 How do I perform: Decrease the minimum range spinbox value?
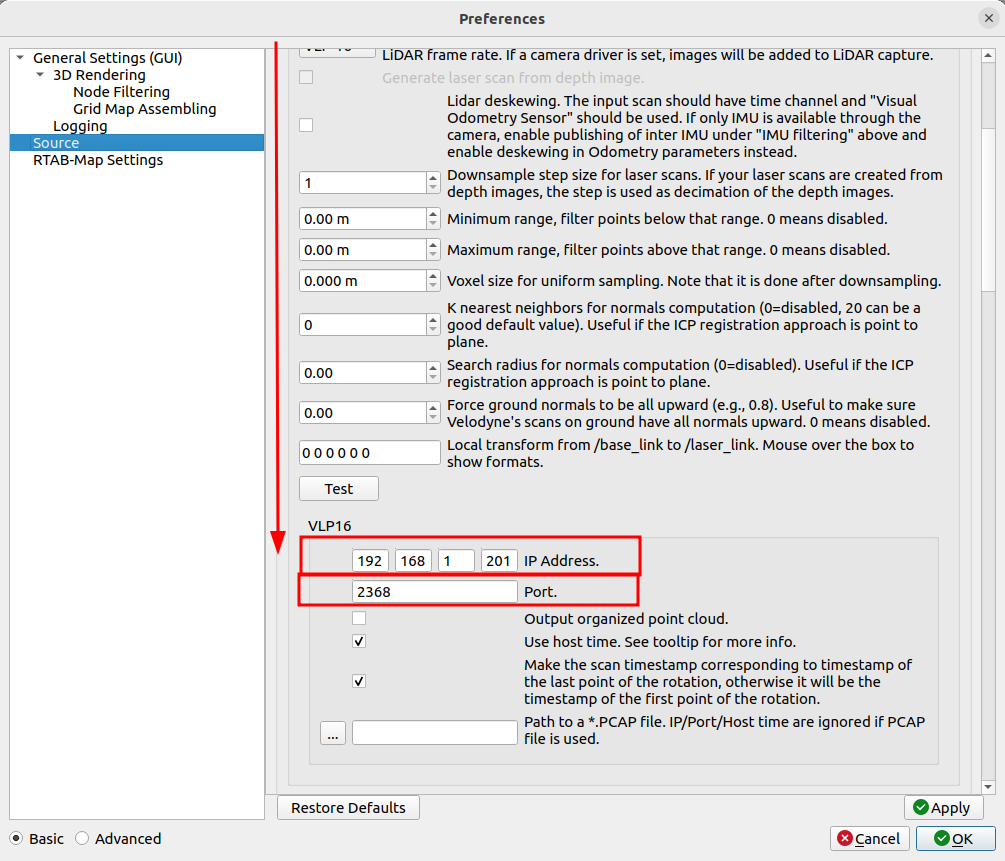[x=433, y=224]
